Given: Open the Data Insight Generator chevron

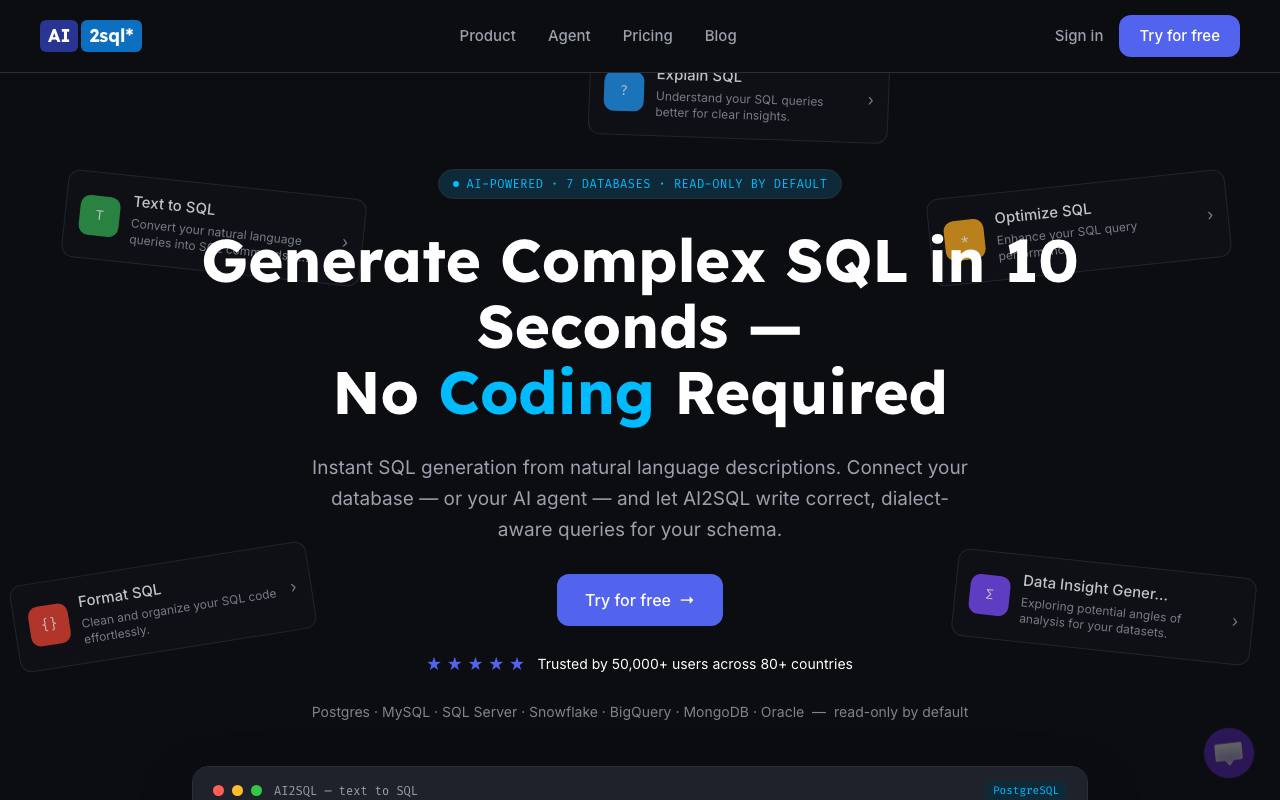Looking at the screenshot, I should (x=1235, y=622).
